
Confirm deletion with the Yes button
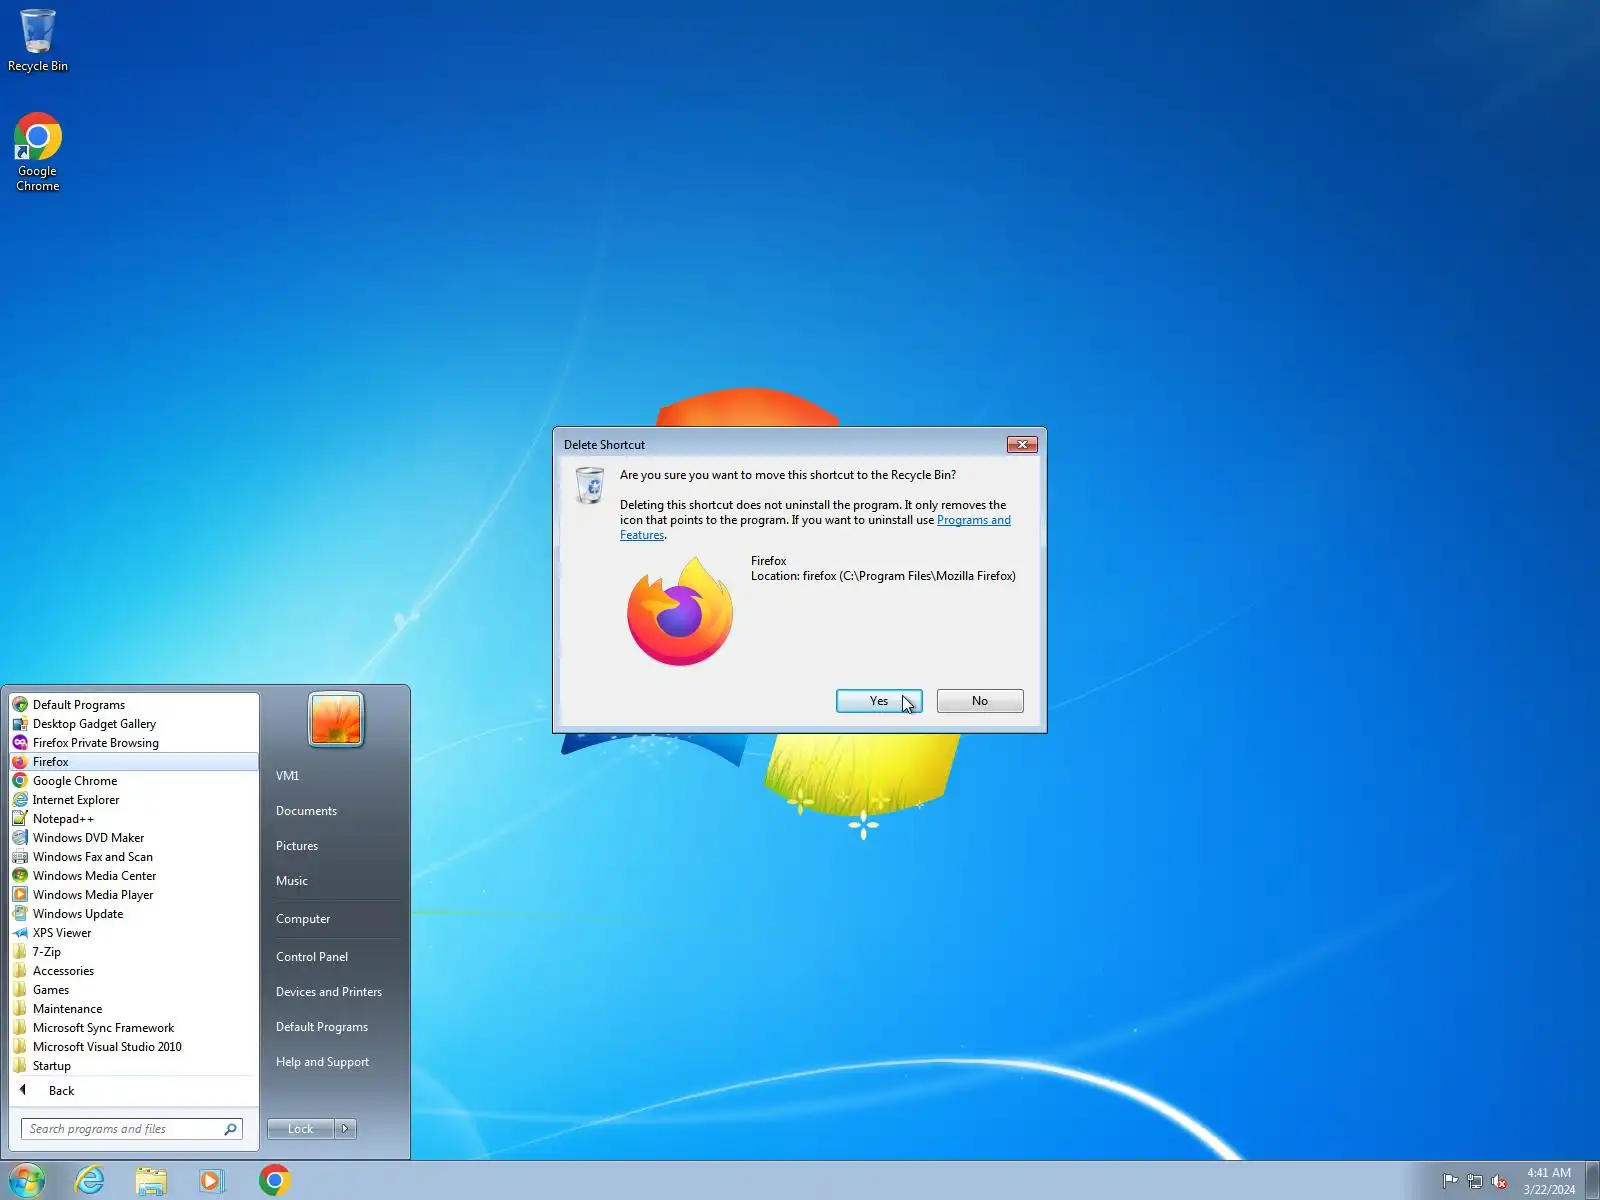[879, 701]
